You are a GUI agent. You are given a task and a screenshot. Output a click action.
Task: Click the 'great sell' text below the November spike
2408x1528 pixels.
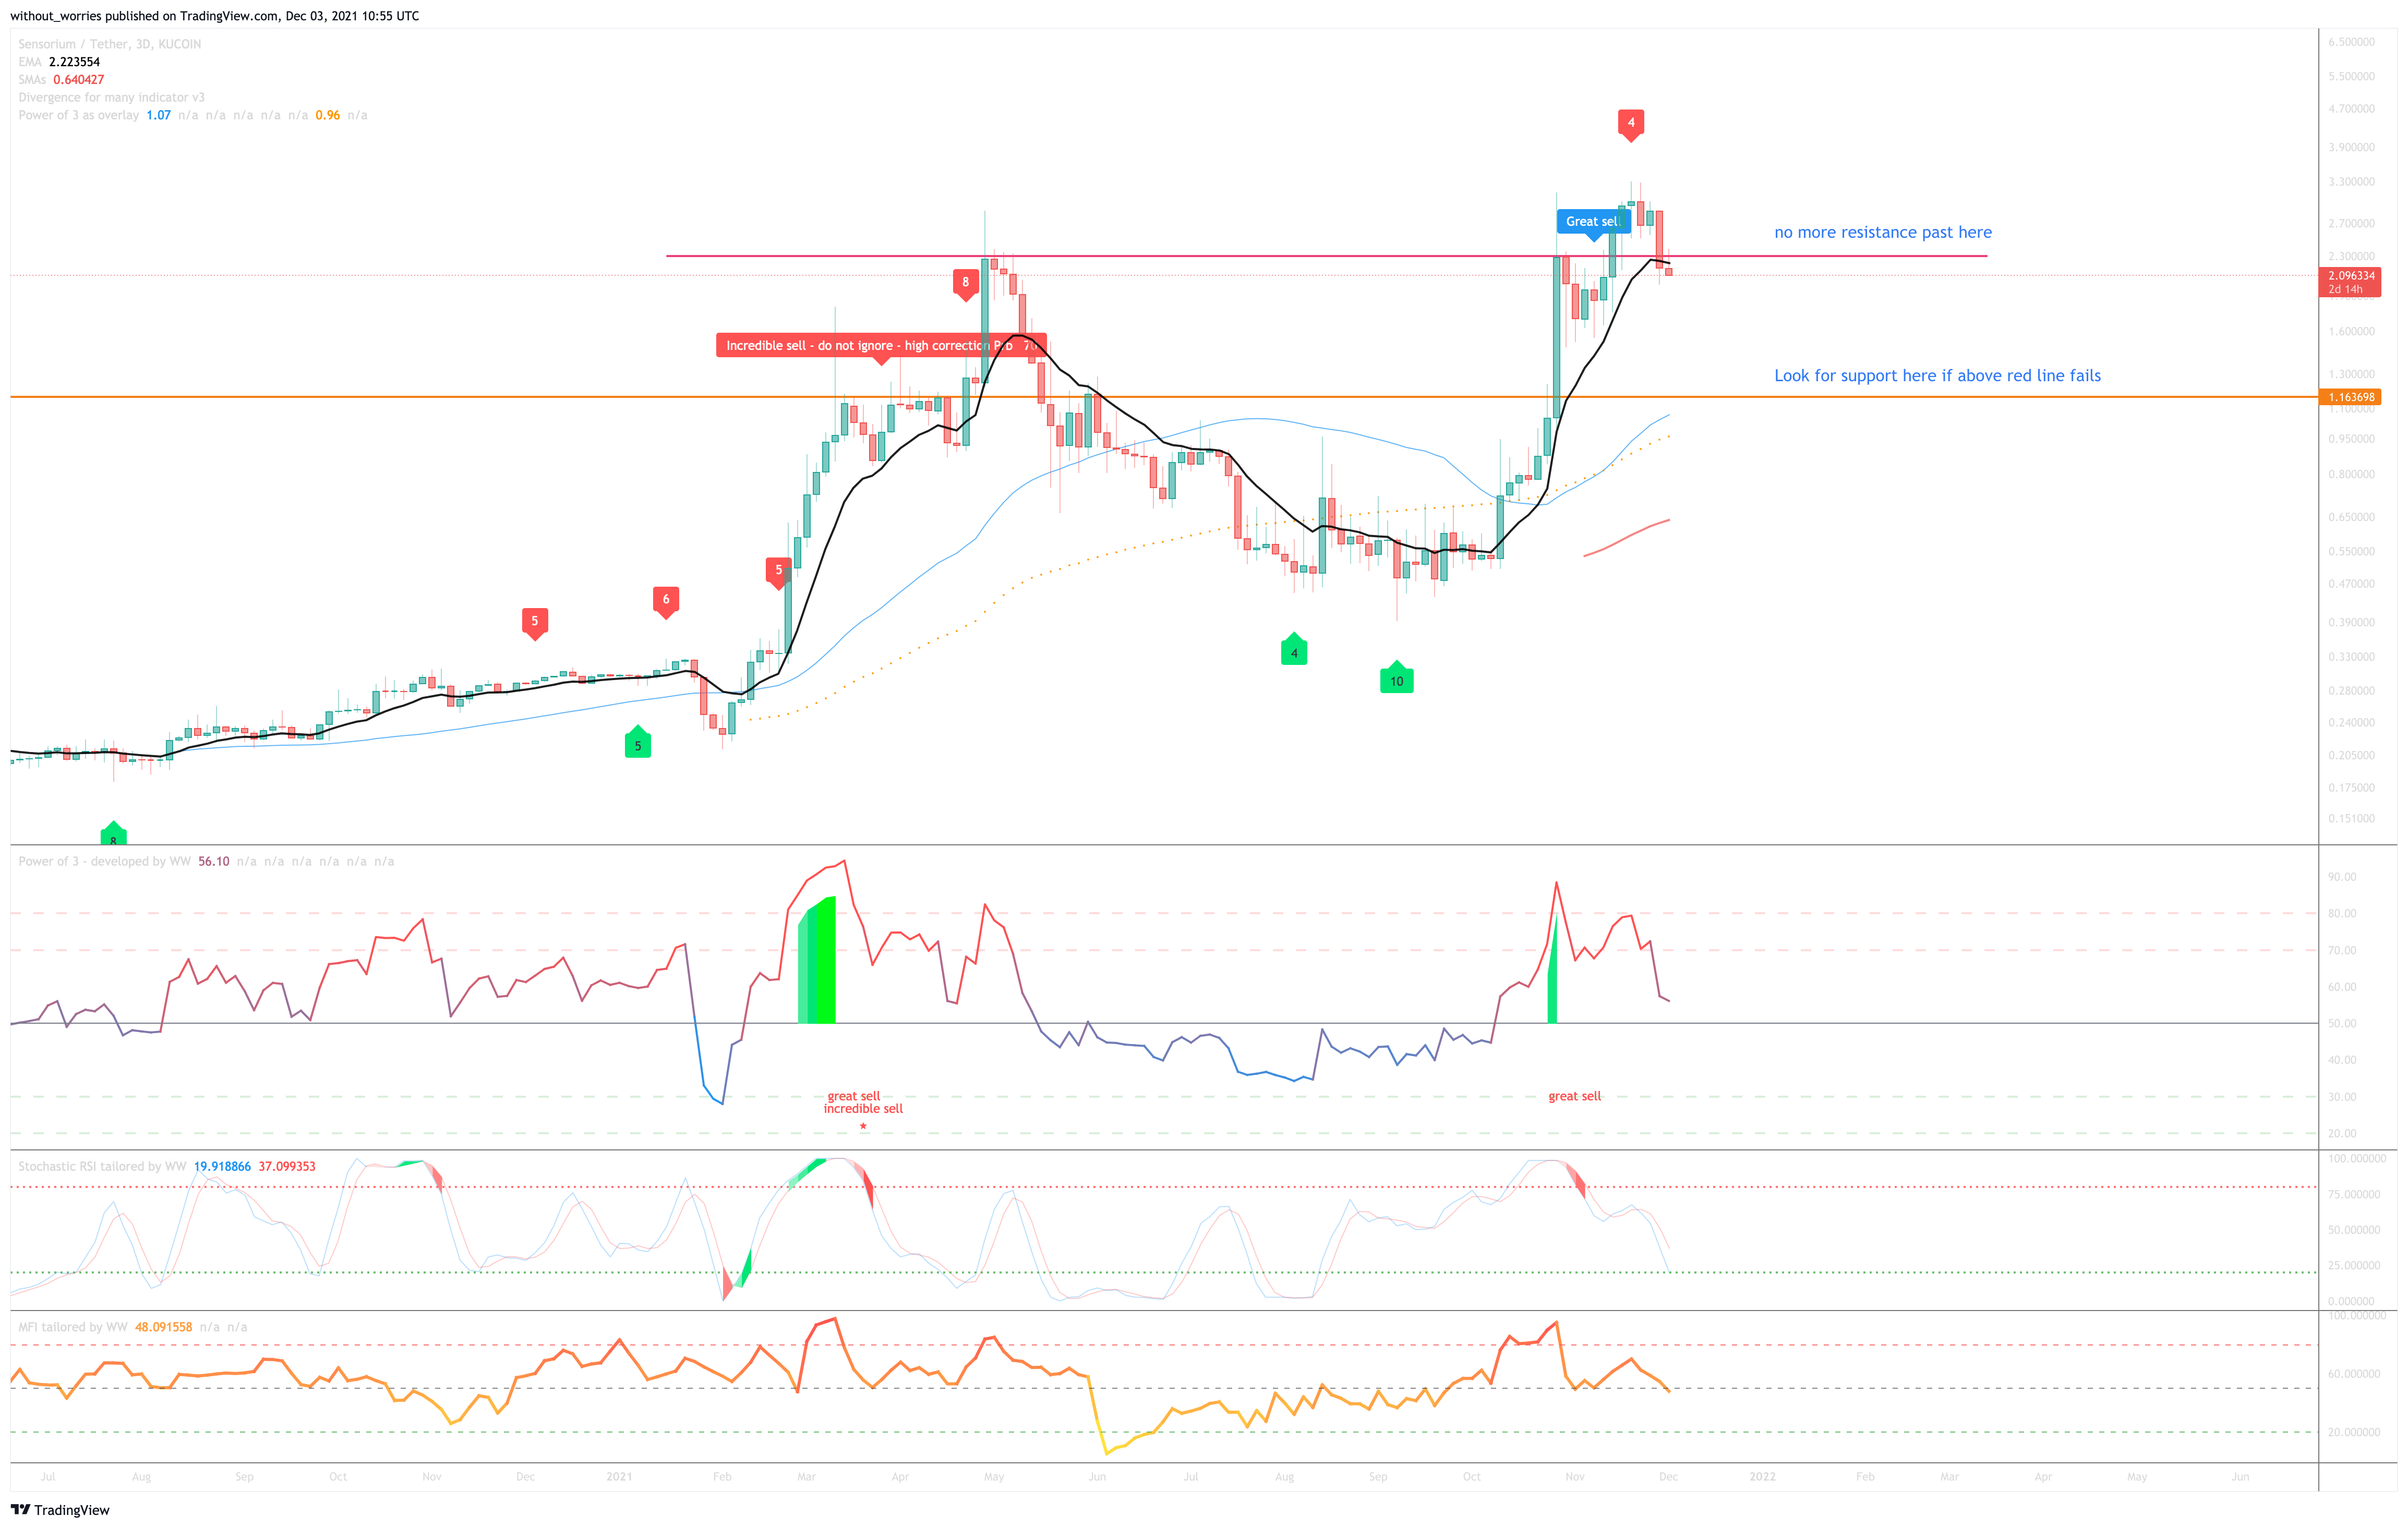[x=1575, y=1097]
